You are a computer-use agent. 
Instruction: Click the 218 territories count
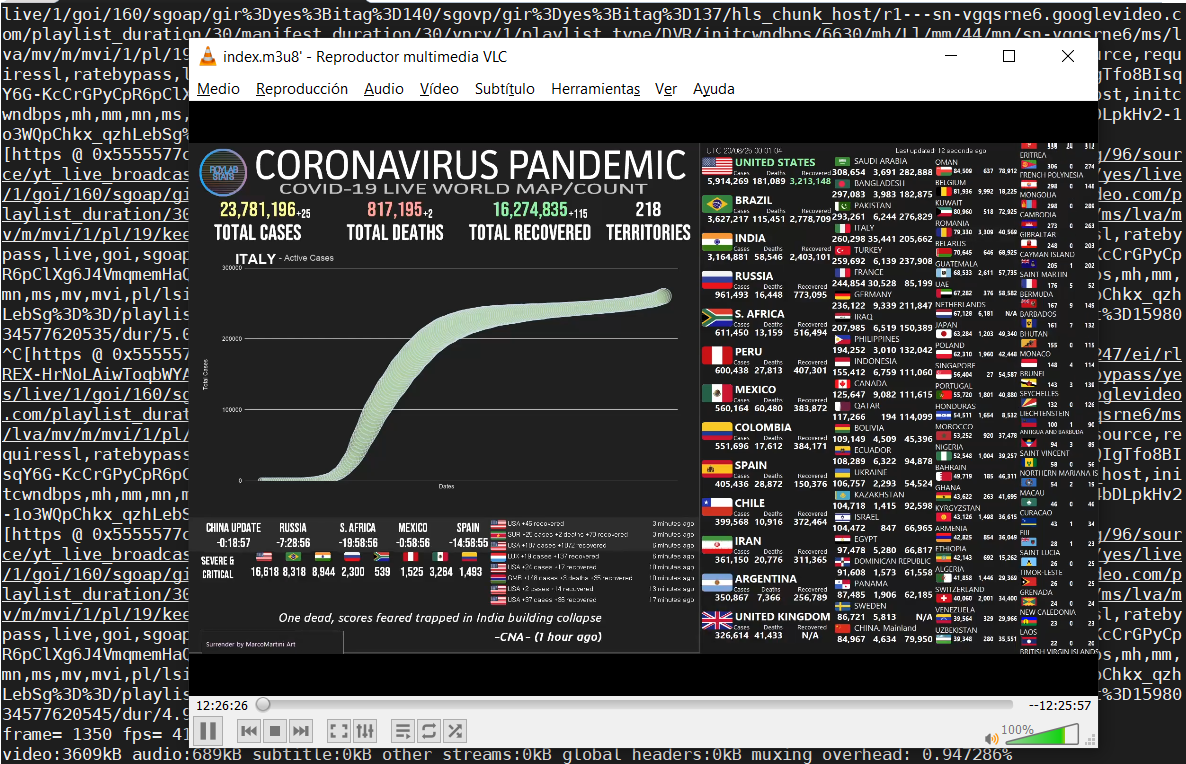pos(648,210)
